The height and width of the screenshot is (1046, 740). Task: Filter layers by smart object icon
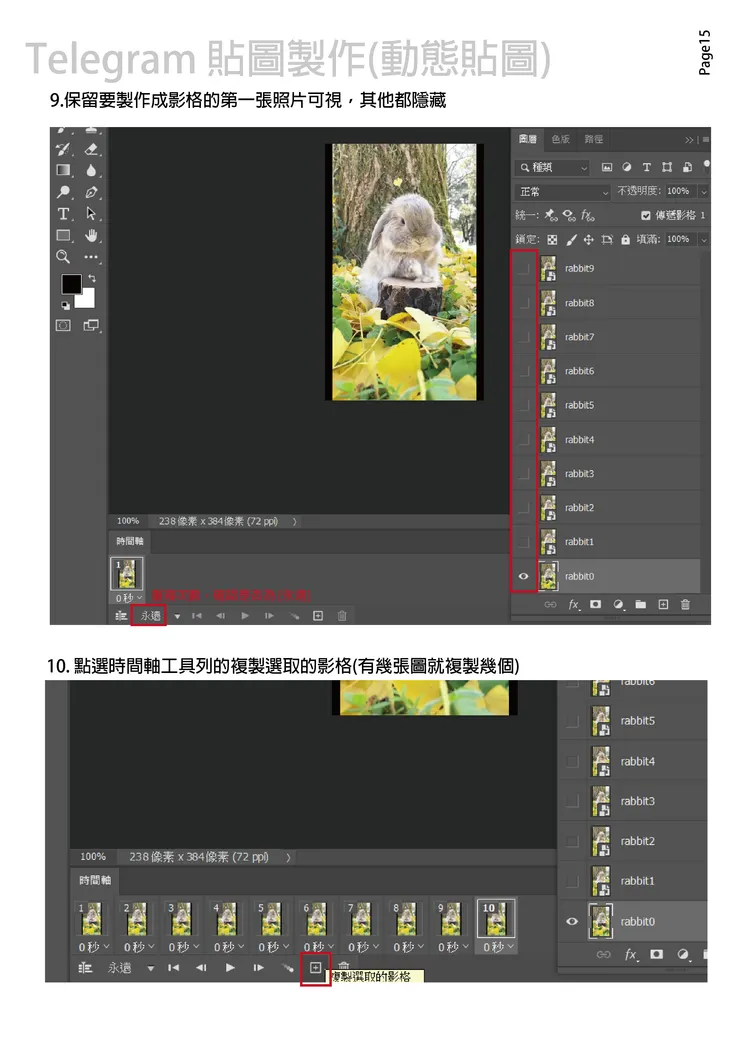click(x=687, y=167)
